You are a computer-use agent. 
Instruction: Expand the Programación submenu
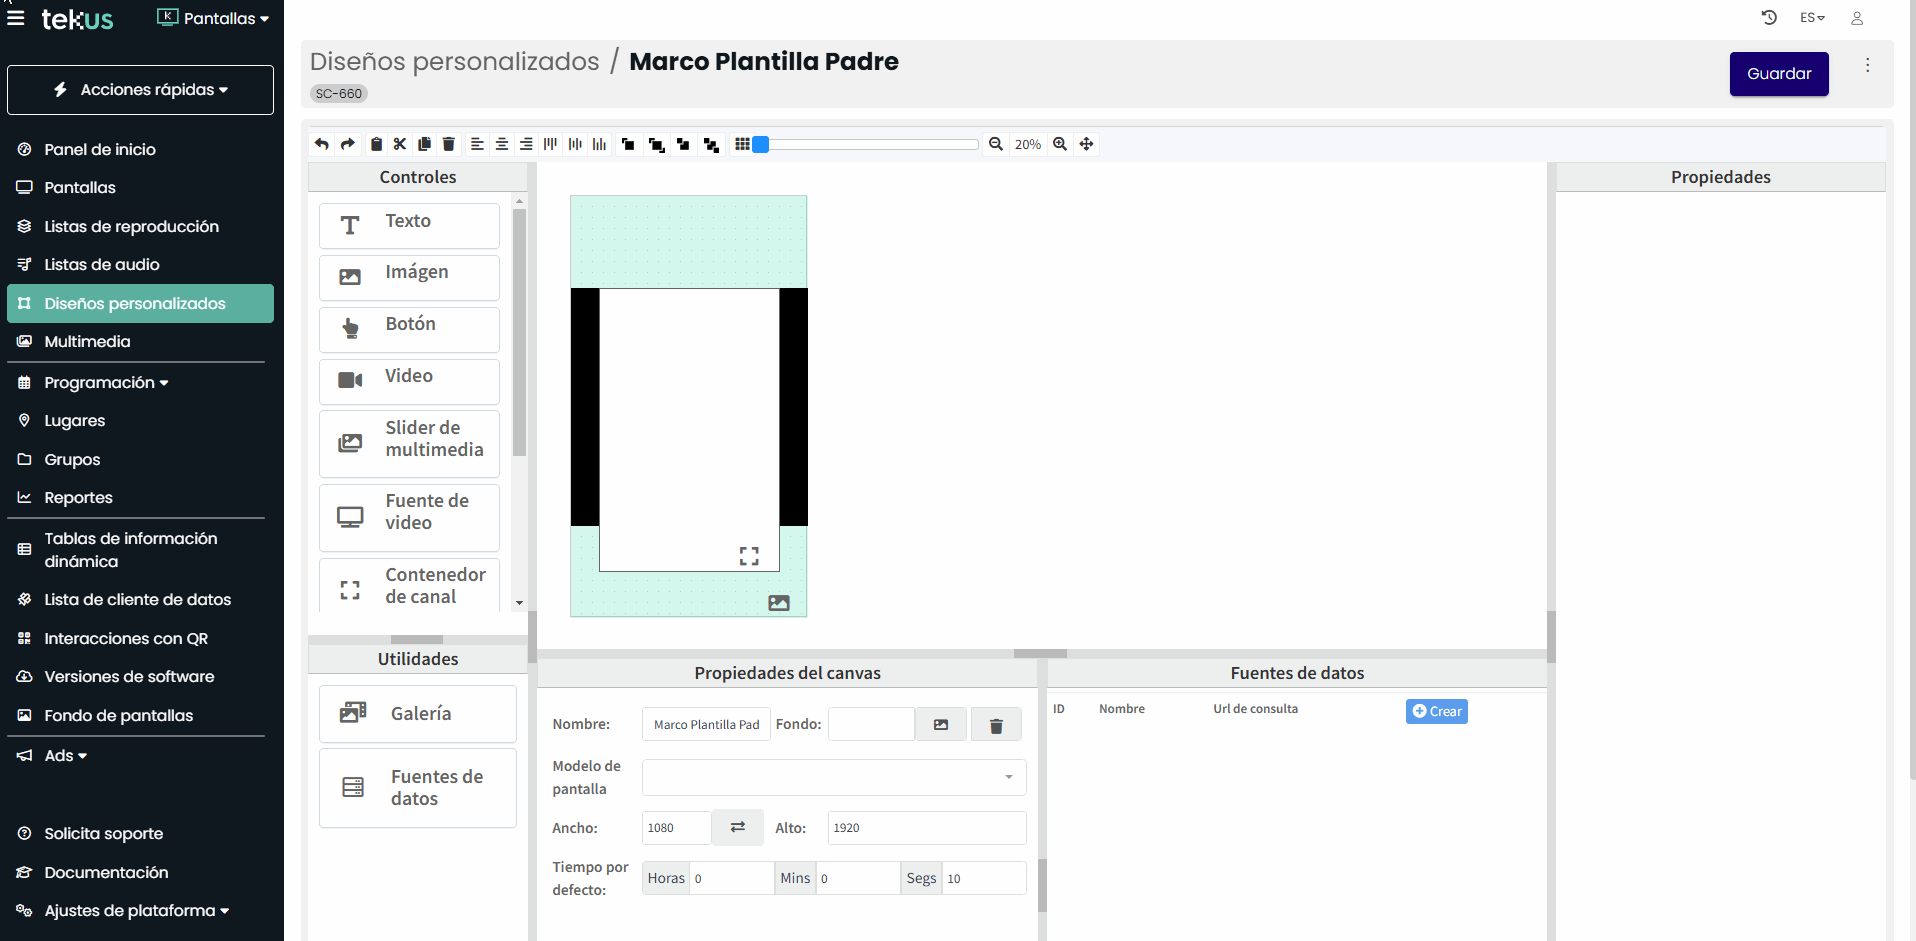pos(106,383)
